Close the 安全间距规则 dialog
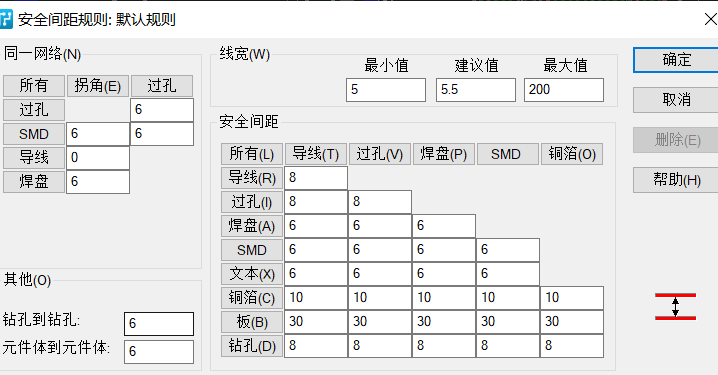This screenshot has height=375, width=718. [710, 19]
